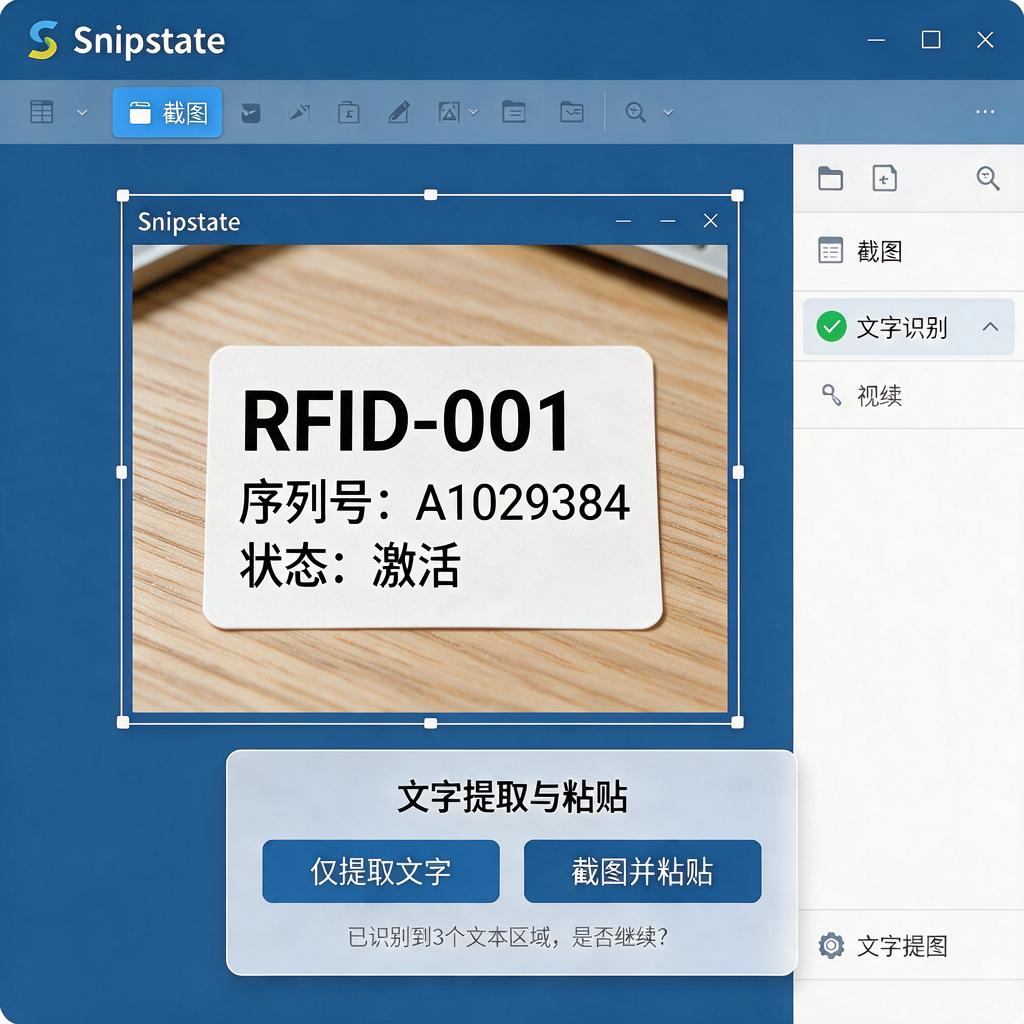Click the 仅提取文字 button

pyautogui.click(x=381, y=871)
